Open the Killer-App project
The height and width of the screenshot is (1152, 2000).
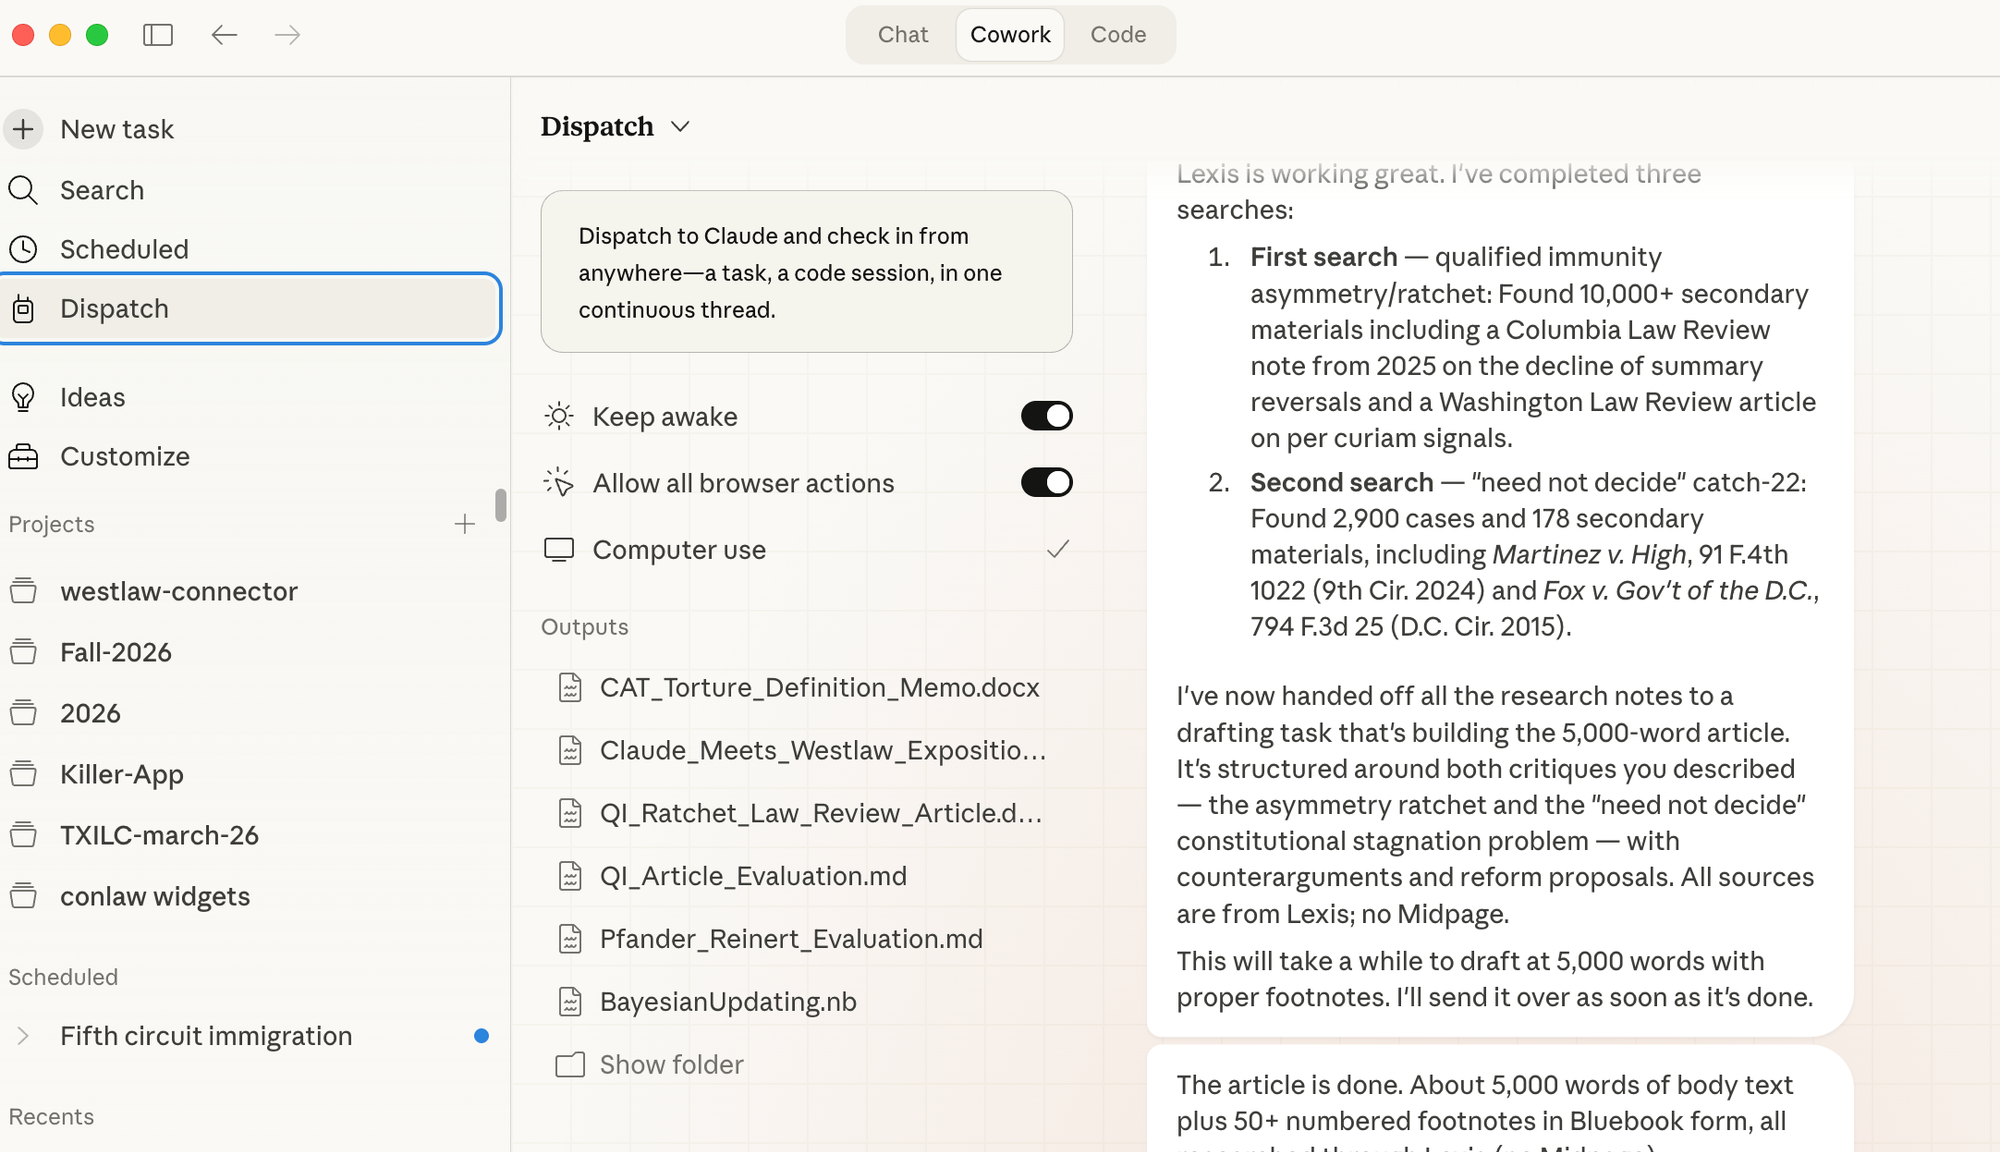pyautogui.click(x=121, y=774)
